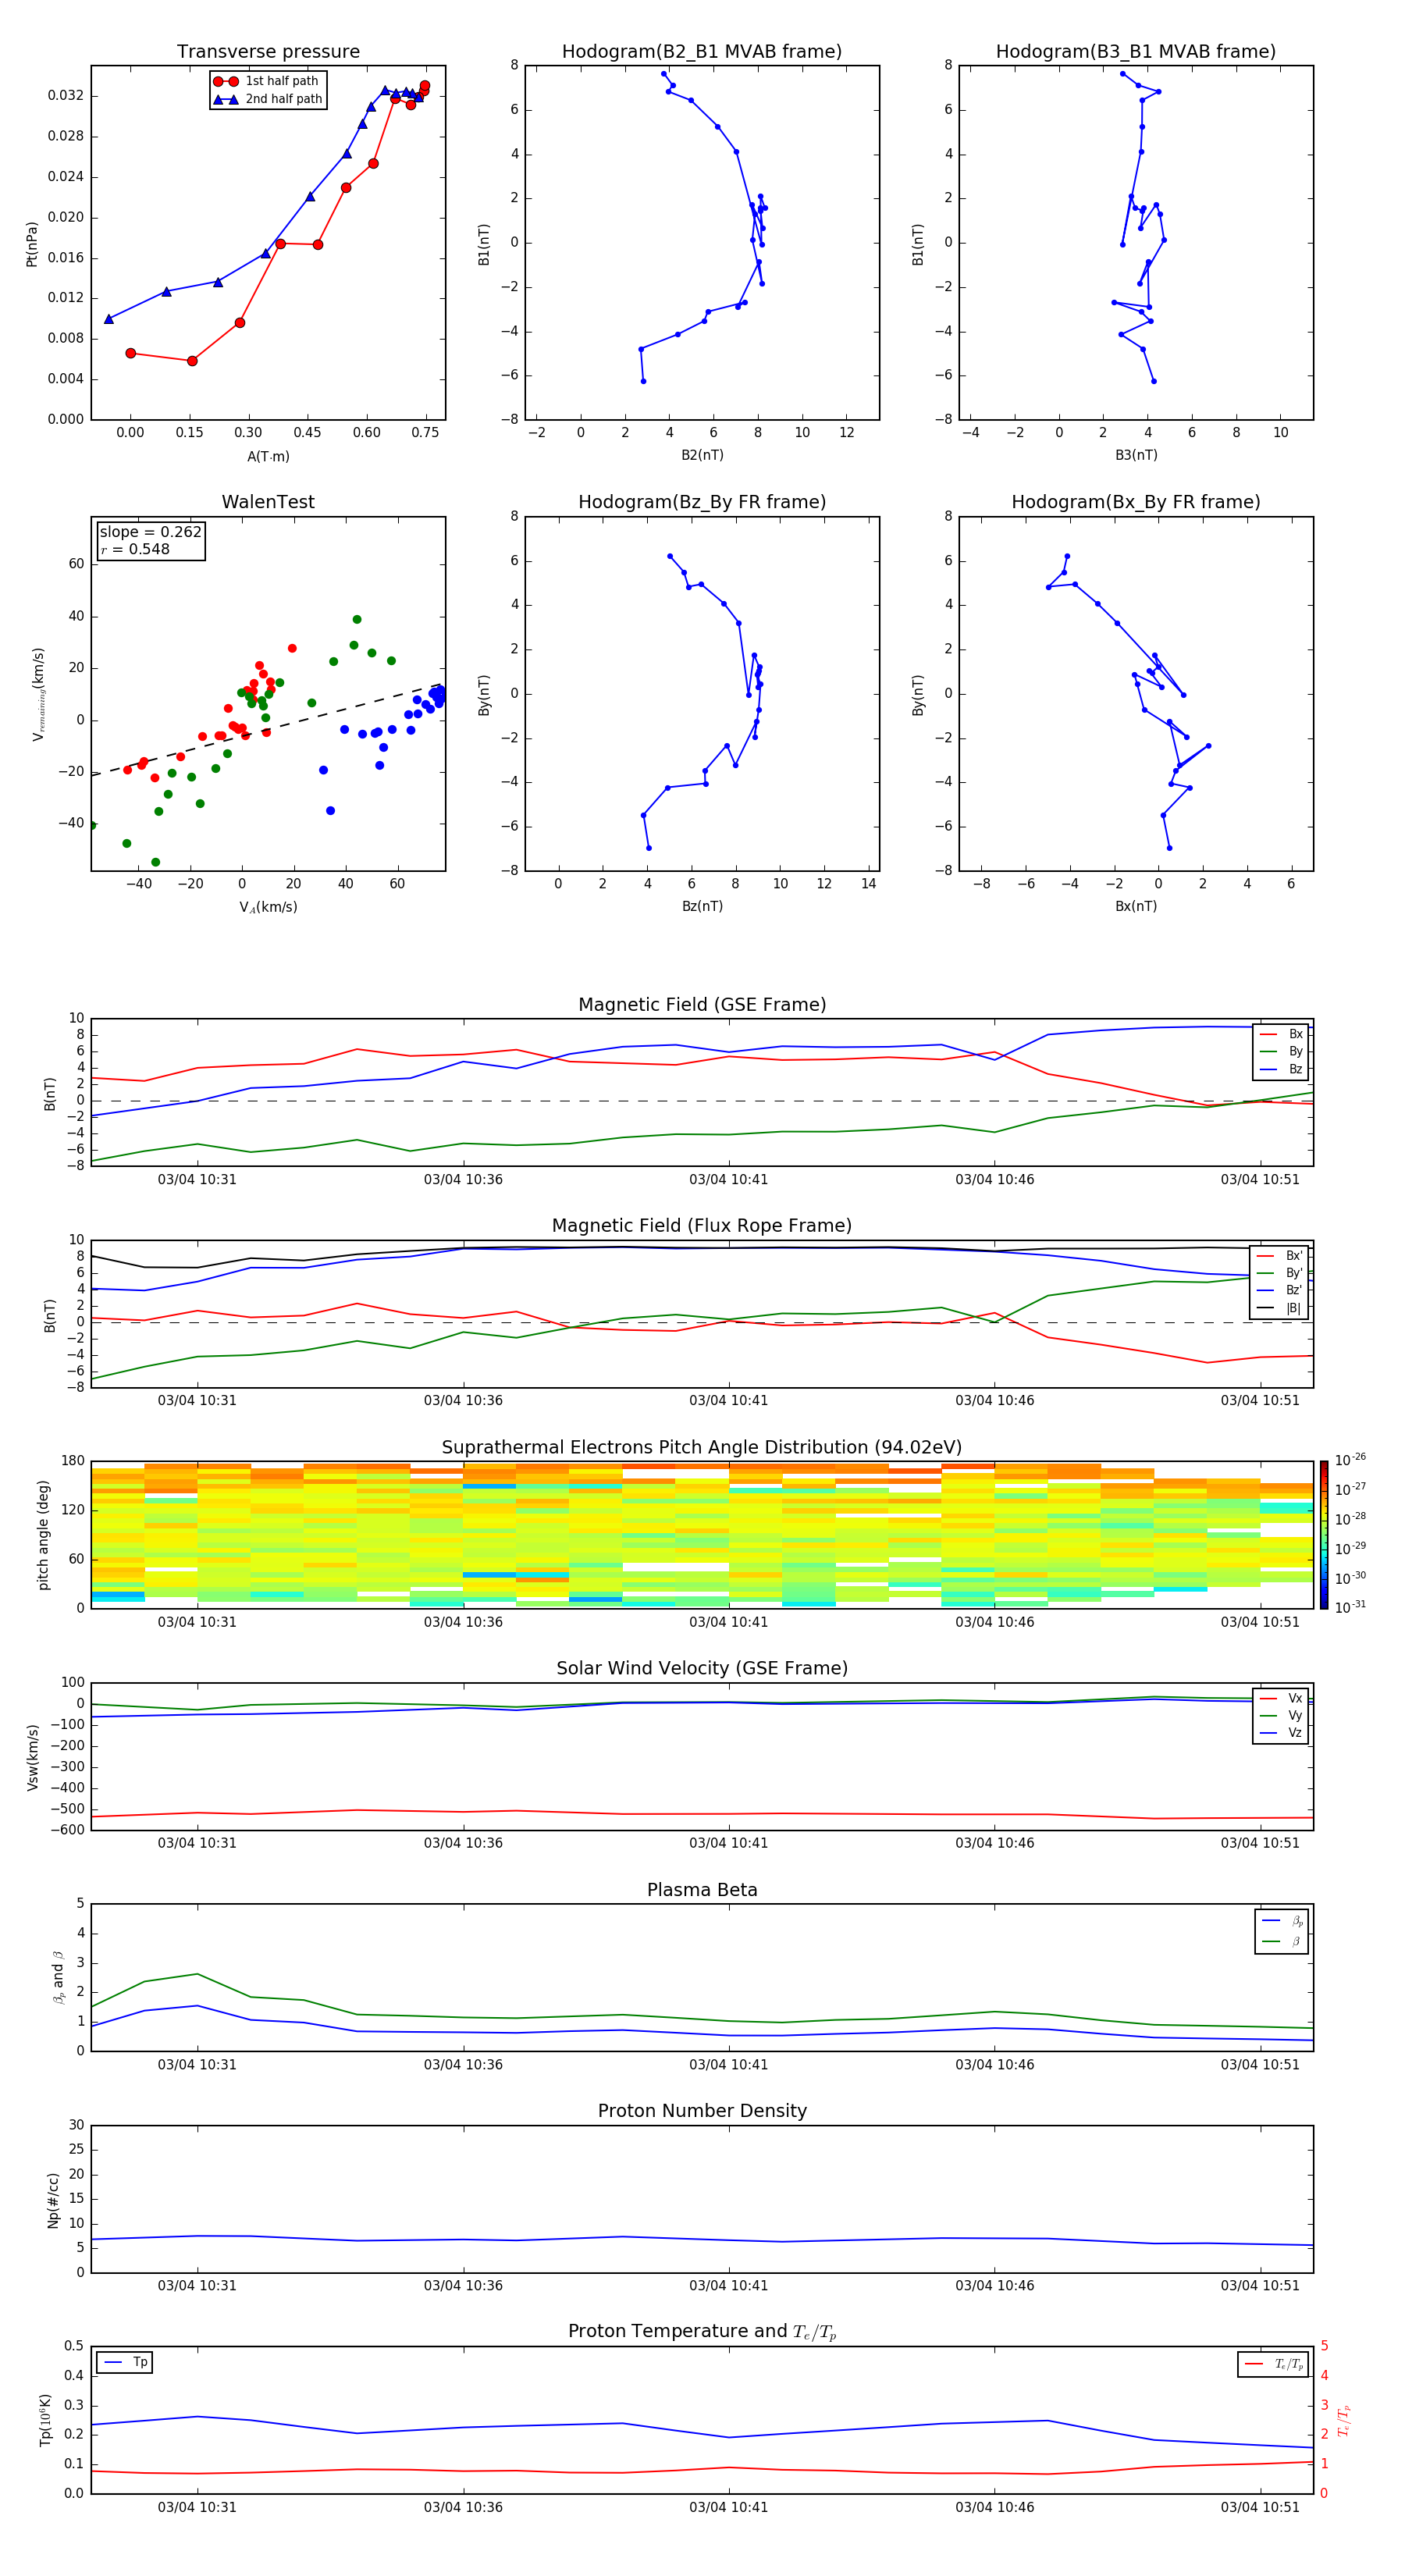Click '03/04 10:51' tick under GSE magnetic field
This screenshot has width=1405, height=2576.
(1260, 1180)
